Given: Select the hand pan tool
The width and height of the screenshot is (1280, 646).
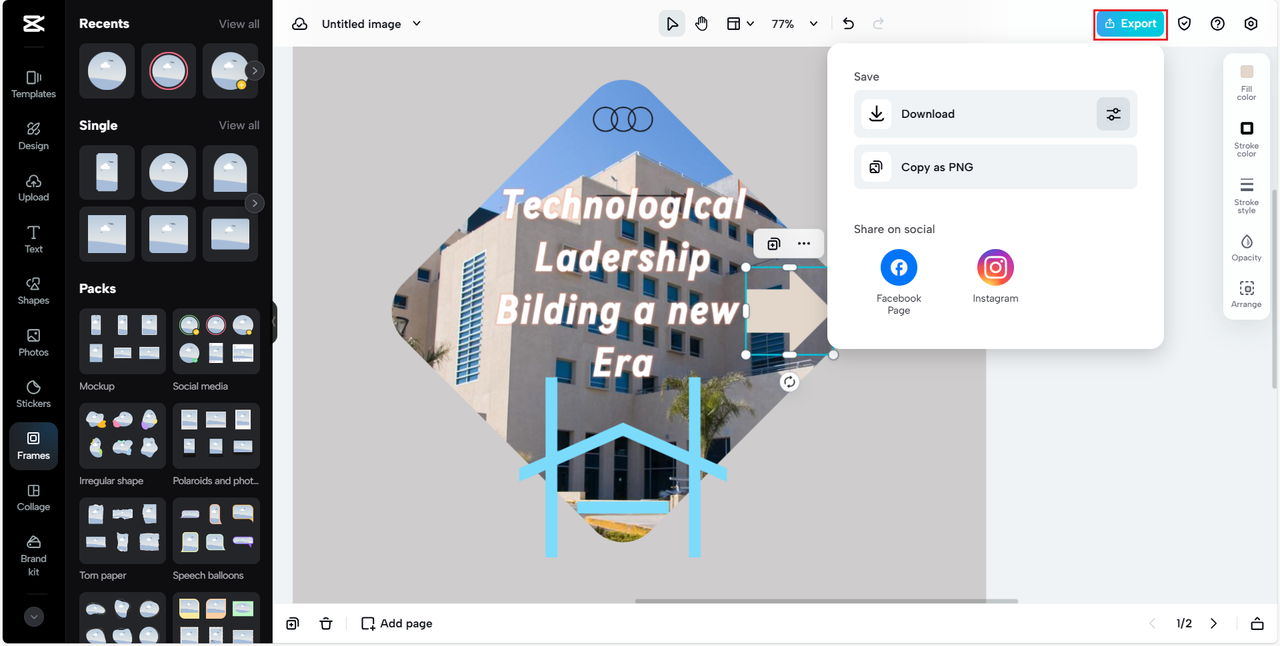Looking at the screenshot, I should click(x=702, y=24).
